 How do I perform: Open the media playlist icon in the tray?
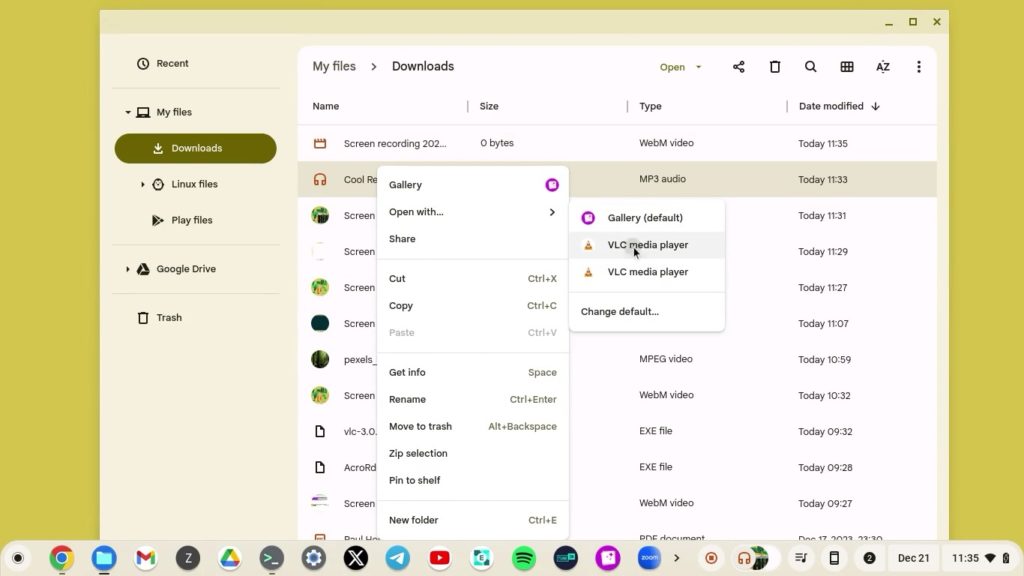801,558
